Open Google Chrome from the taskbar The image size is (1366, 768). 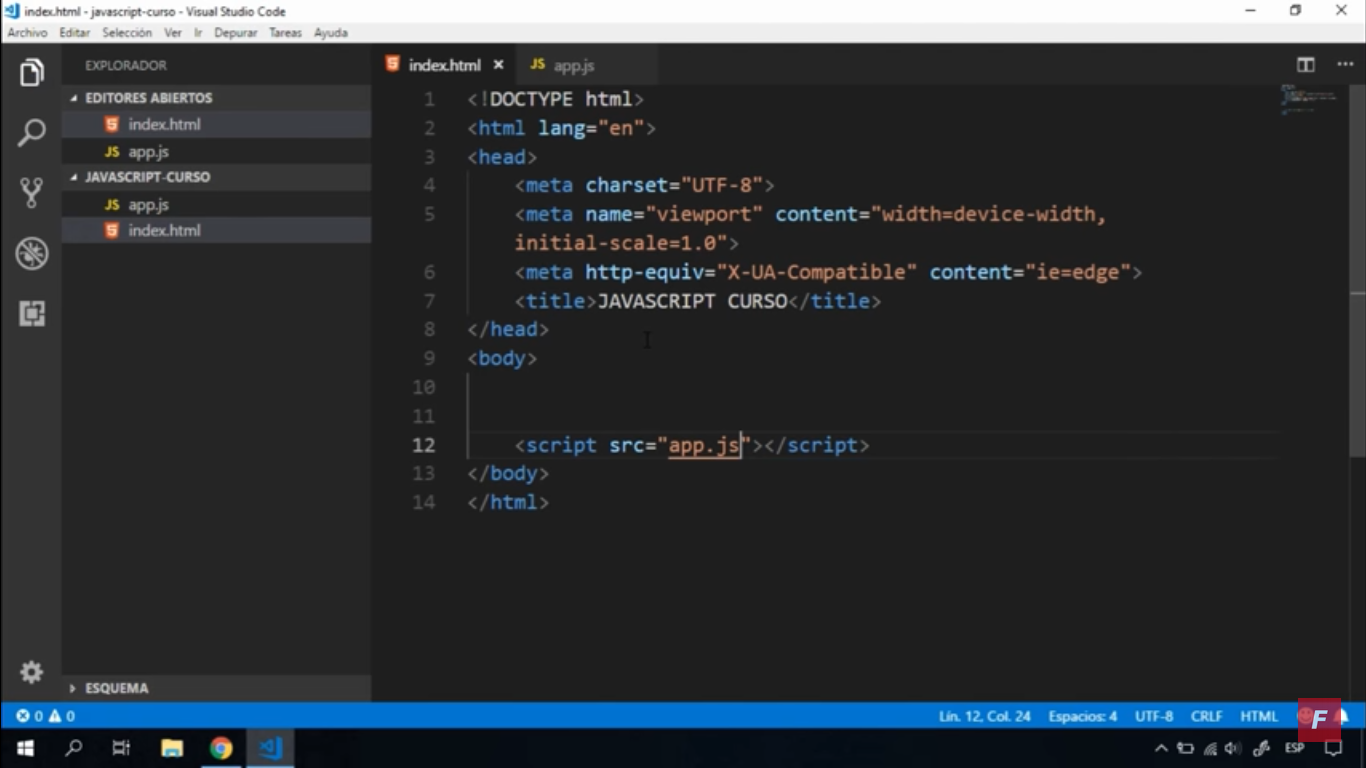click(221, 748)
